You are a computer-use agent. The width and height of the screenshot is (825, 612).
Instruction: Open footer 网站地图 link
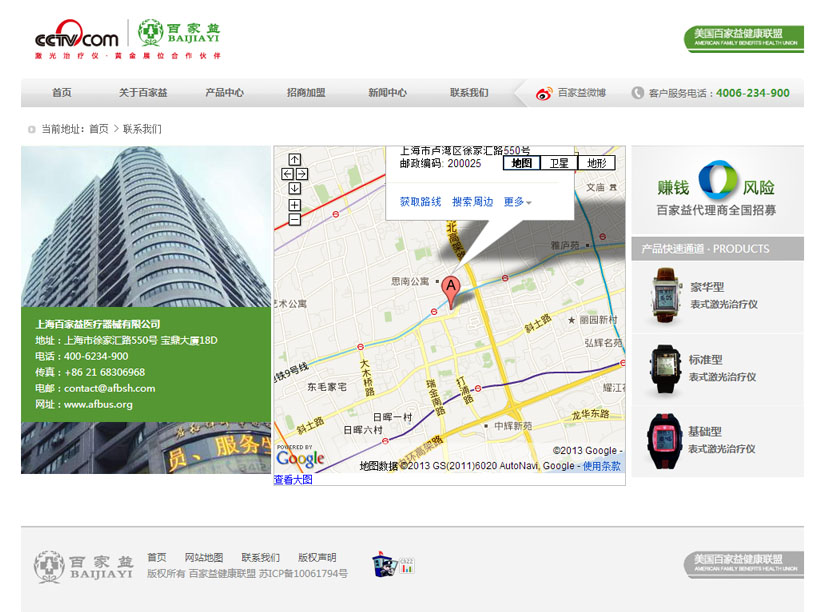(x=204, y=557)
